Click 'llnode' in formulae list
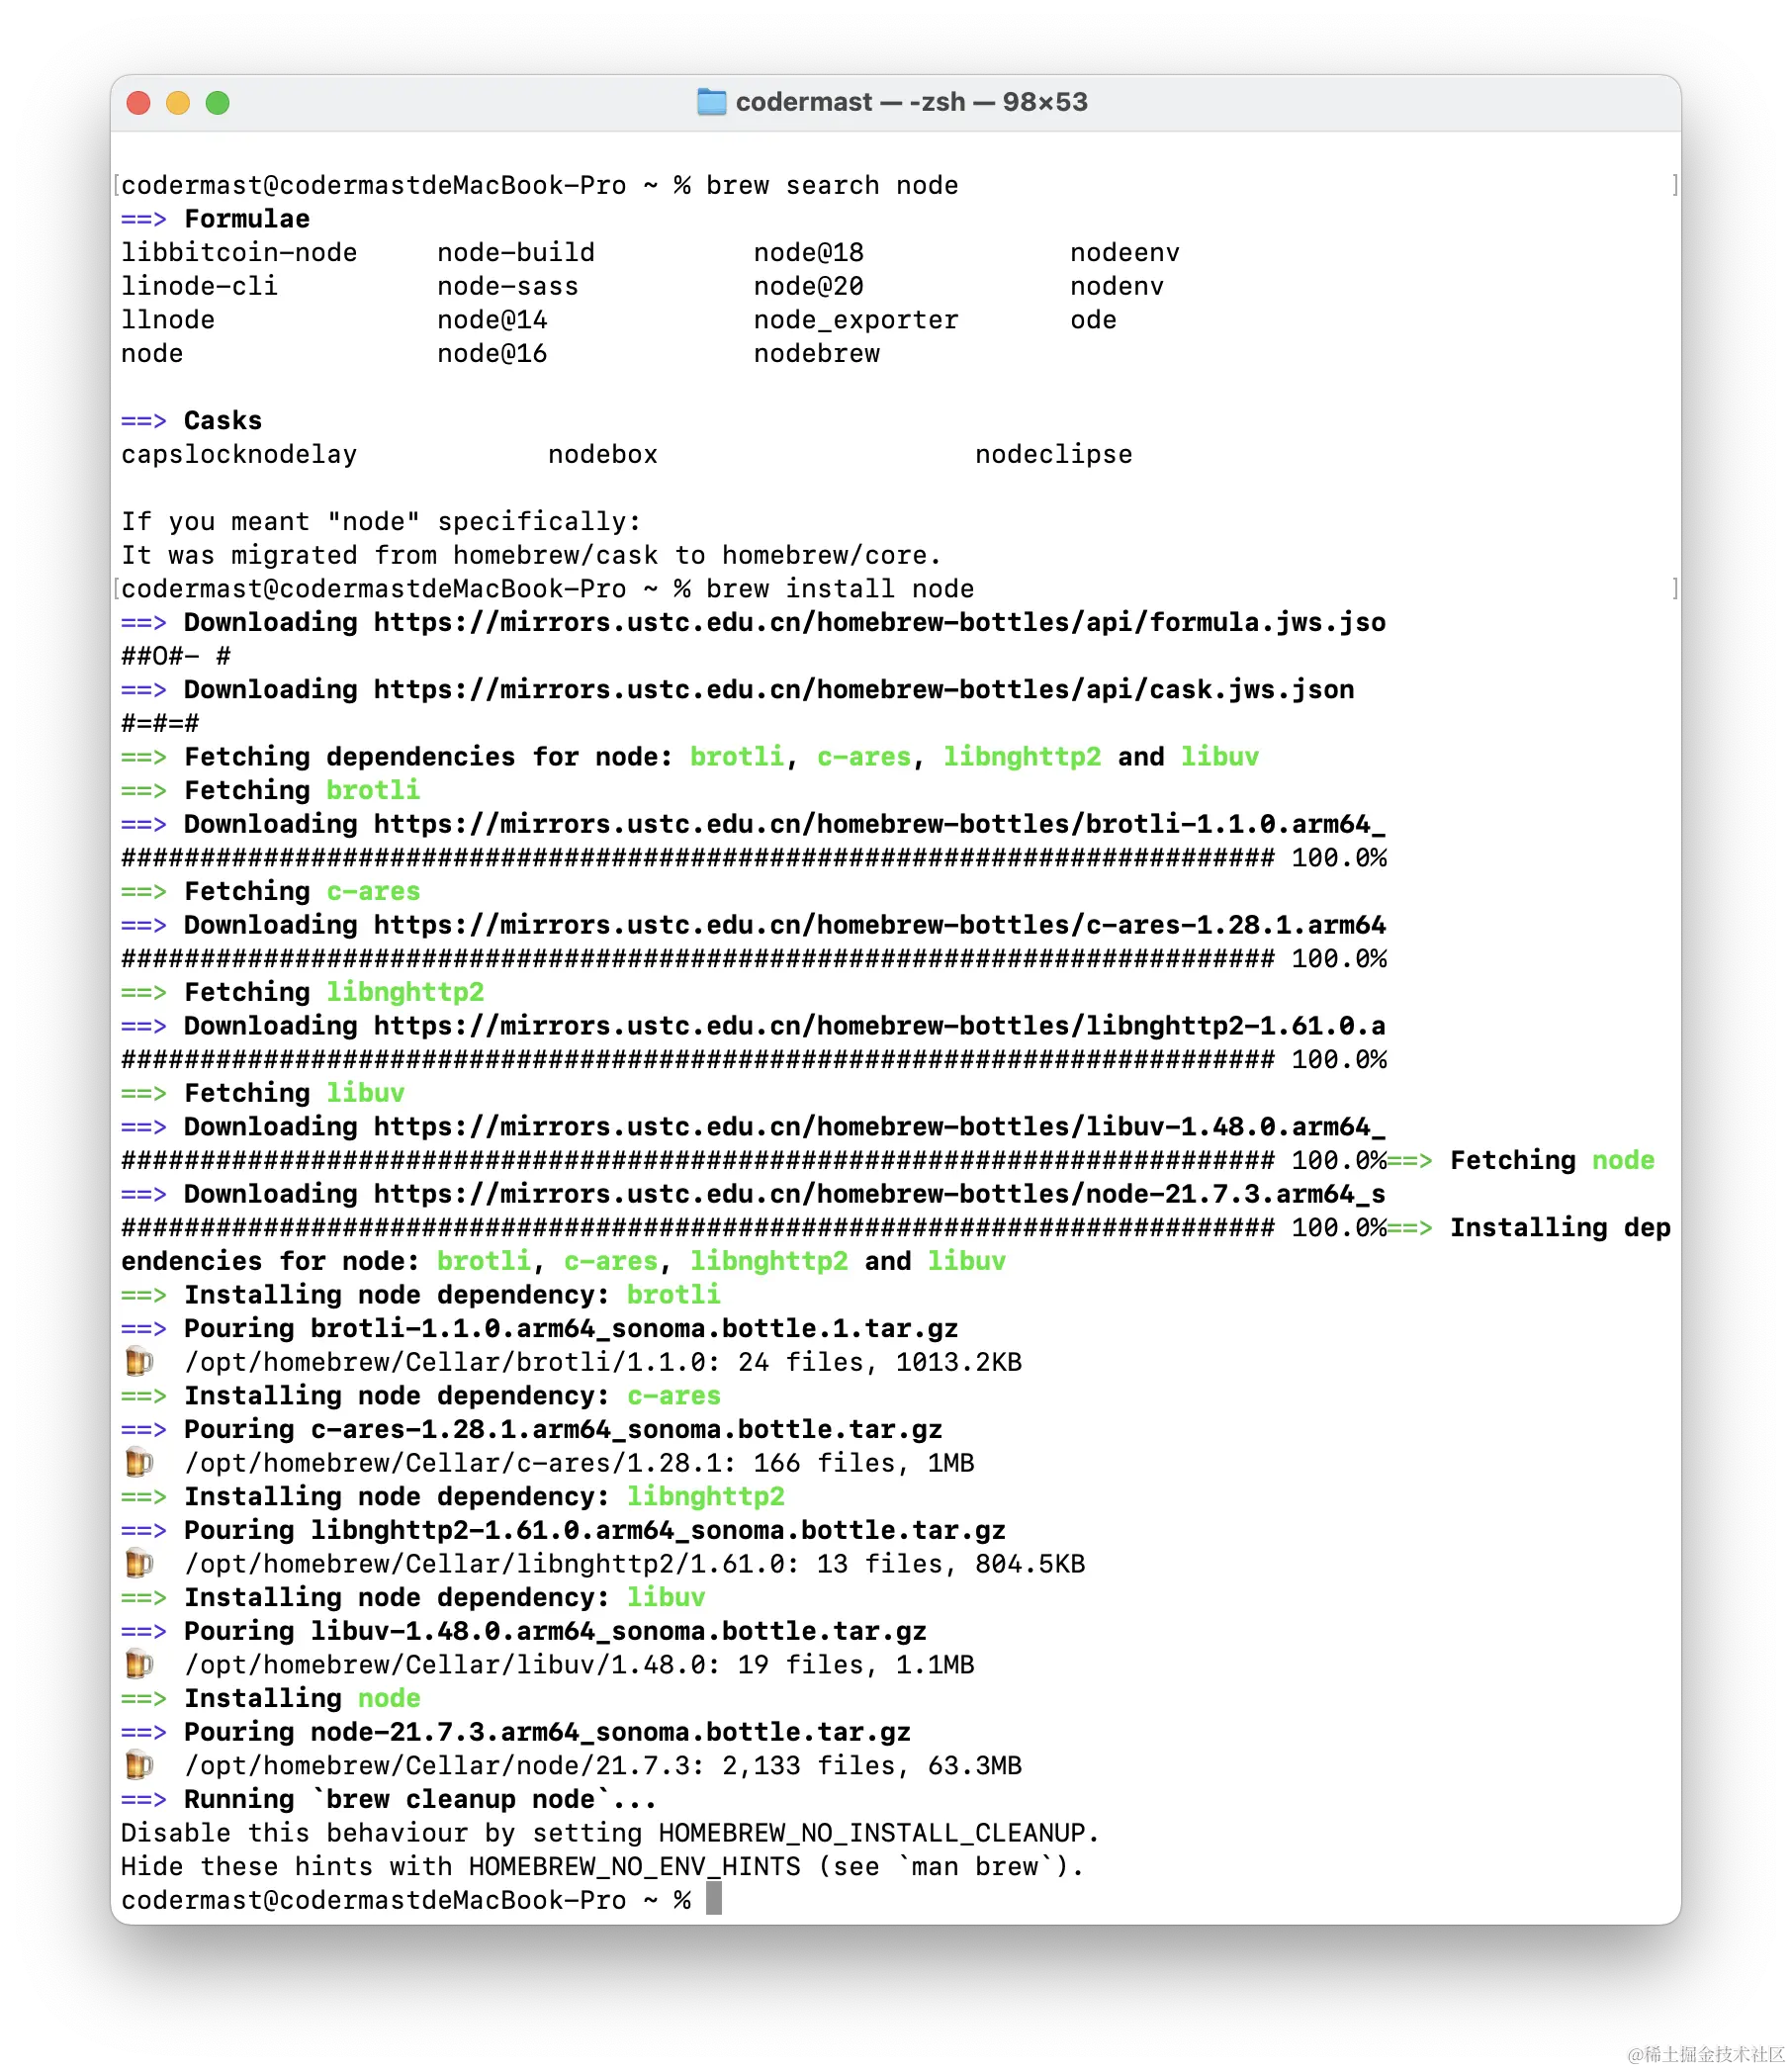This screenshot has width=1792, height=2071. [168, 320]
